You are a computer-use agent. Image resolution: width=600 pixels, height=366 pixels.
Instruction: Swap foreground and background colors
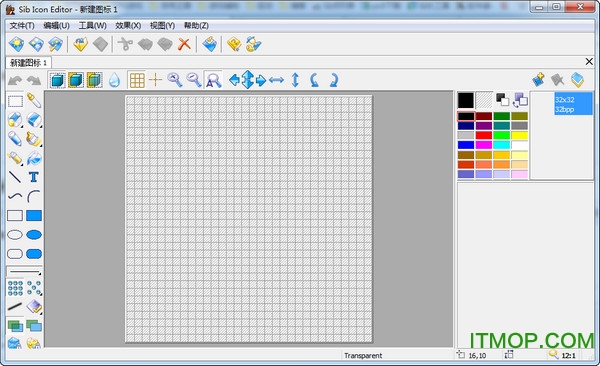click(520, 100)
